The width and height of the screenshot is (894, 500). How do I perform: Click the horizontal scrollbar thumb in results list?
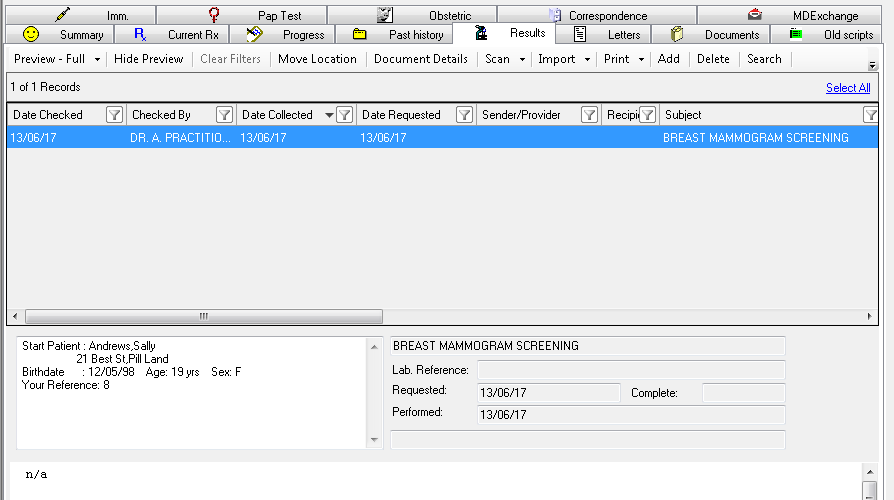[204, 316]
